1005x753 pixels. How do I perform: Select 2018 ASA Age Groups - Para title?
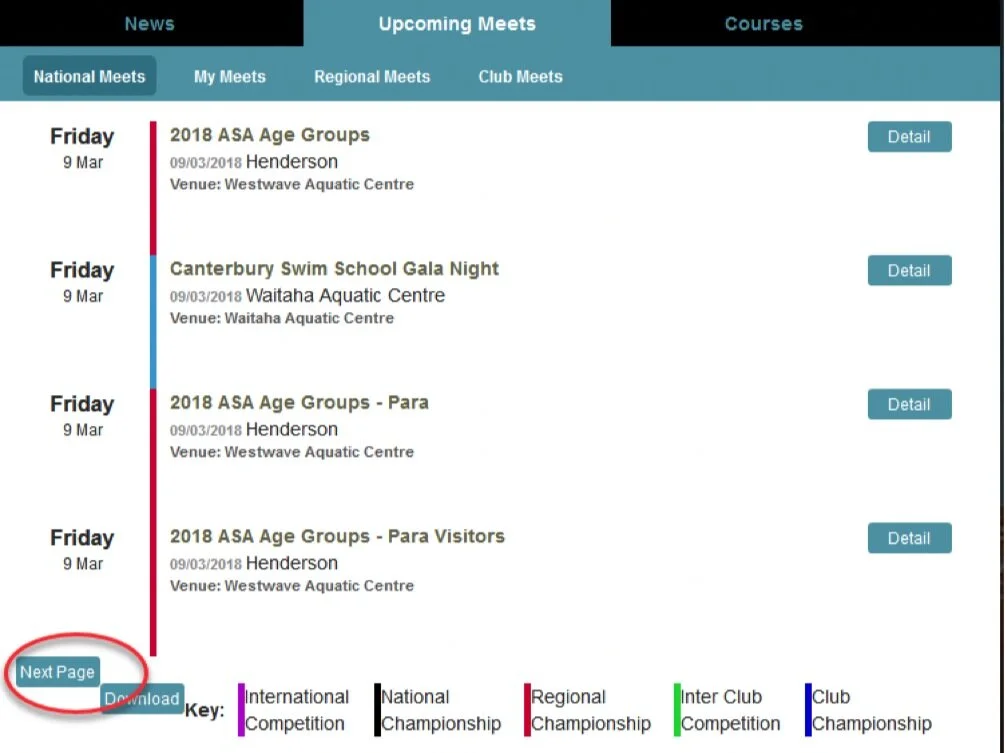[299, 402]
